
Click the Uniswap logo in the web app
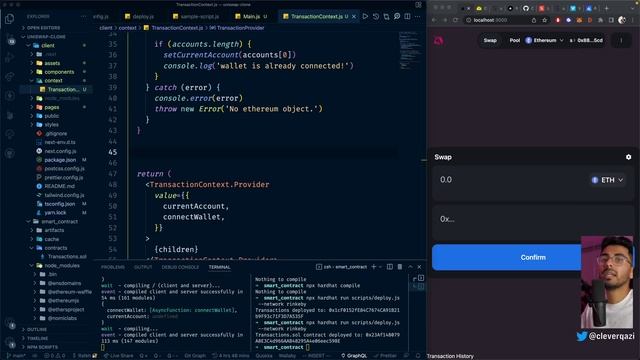[439, 40]
